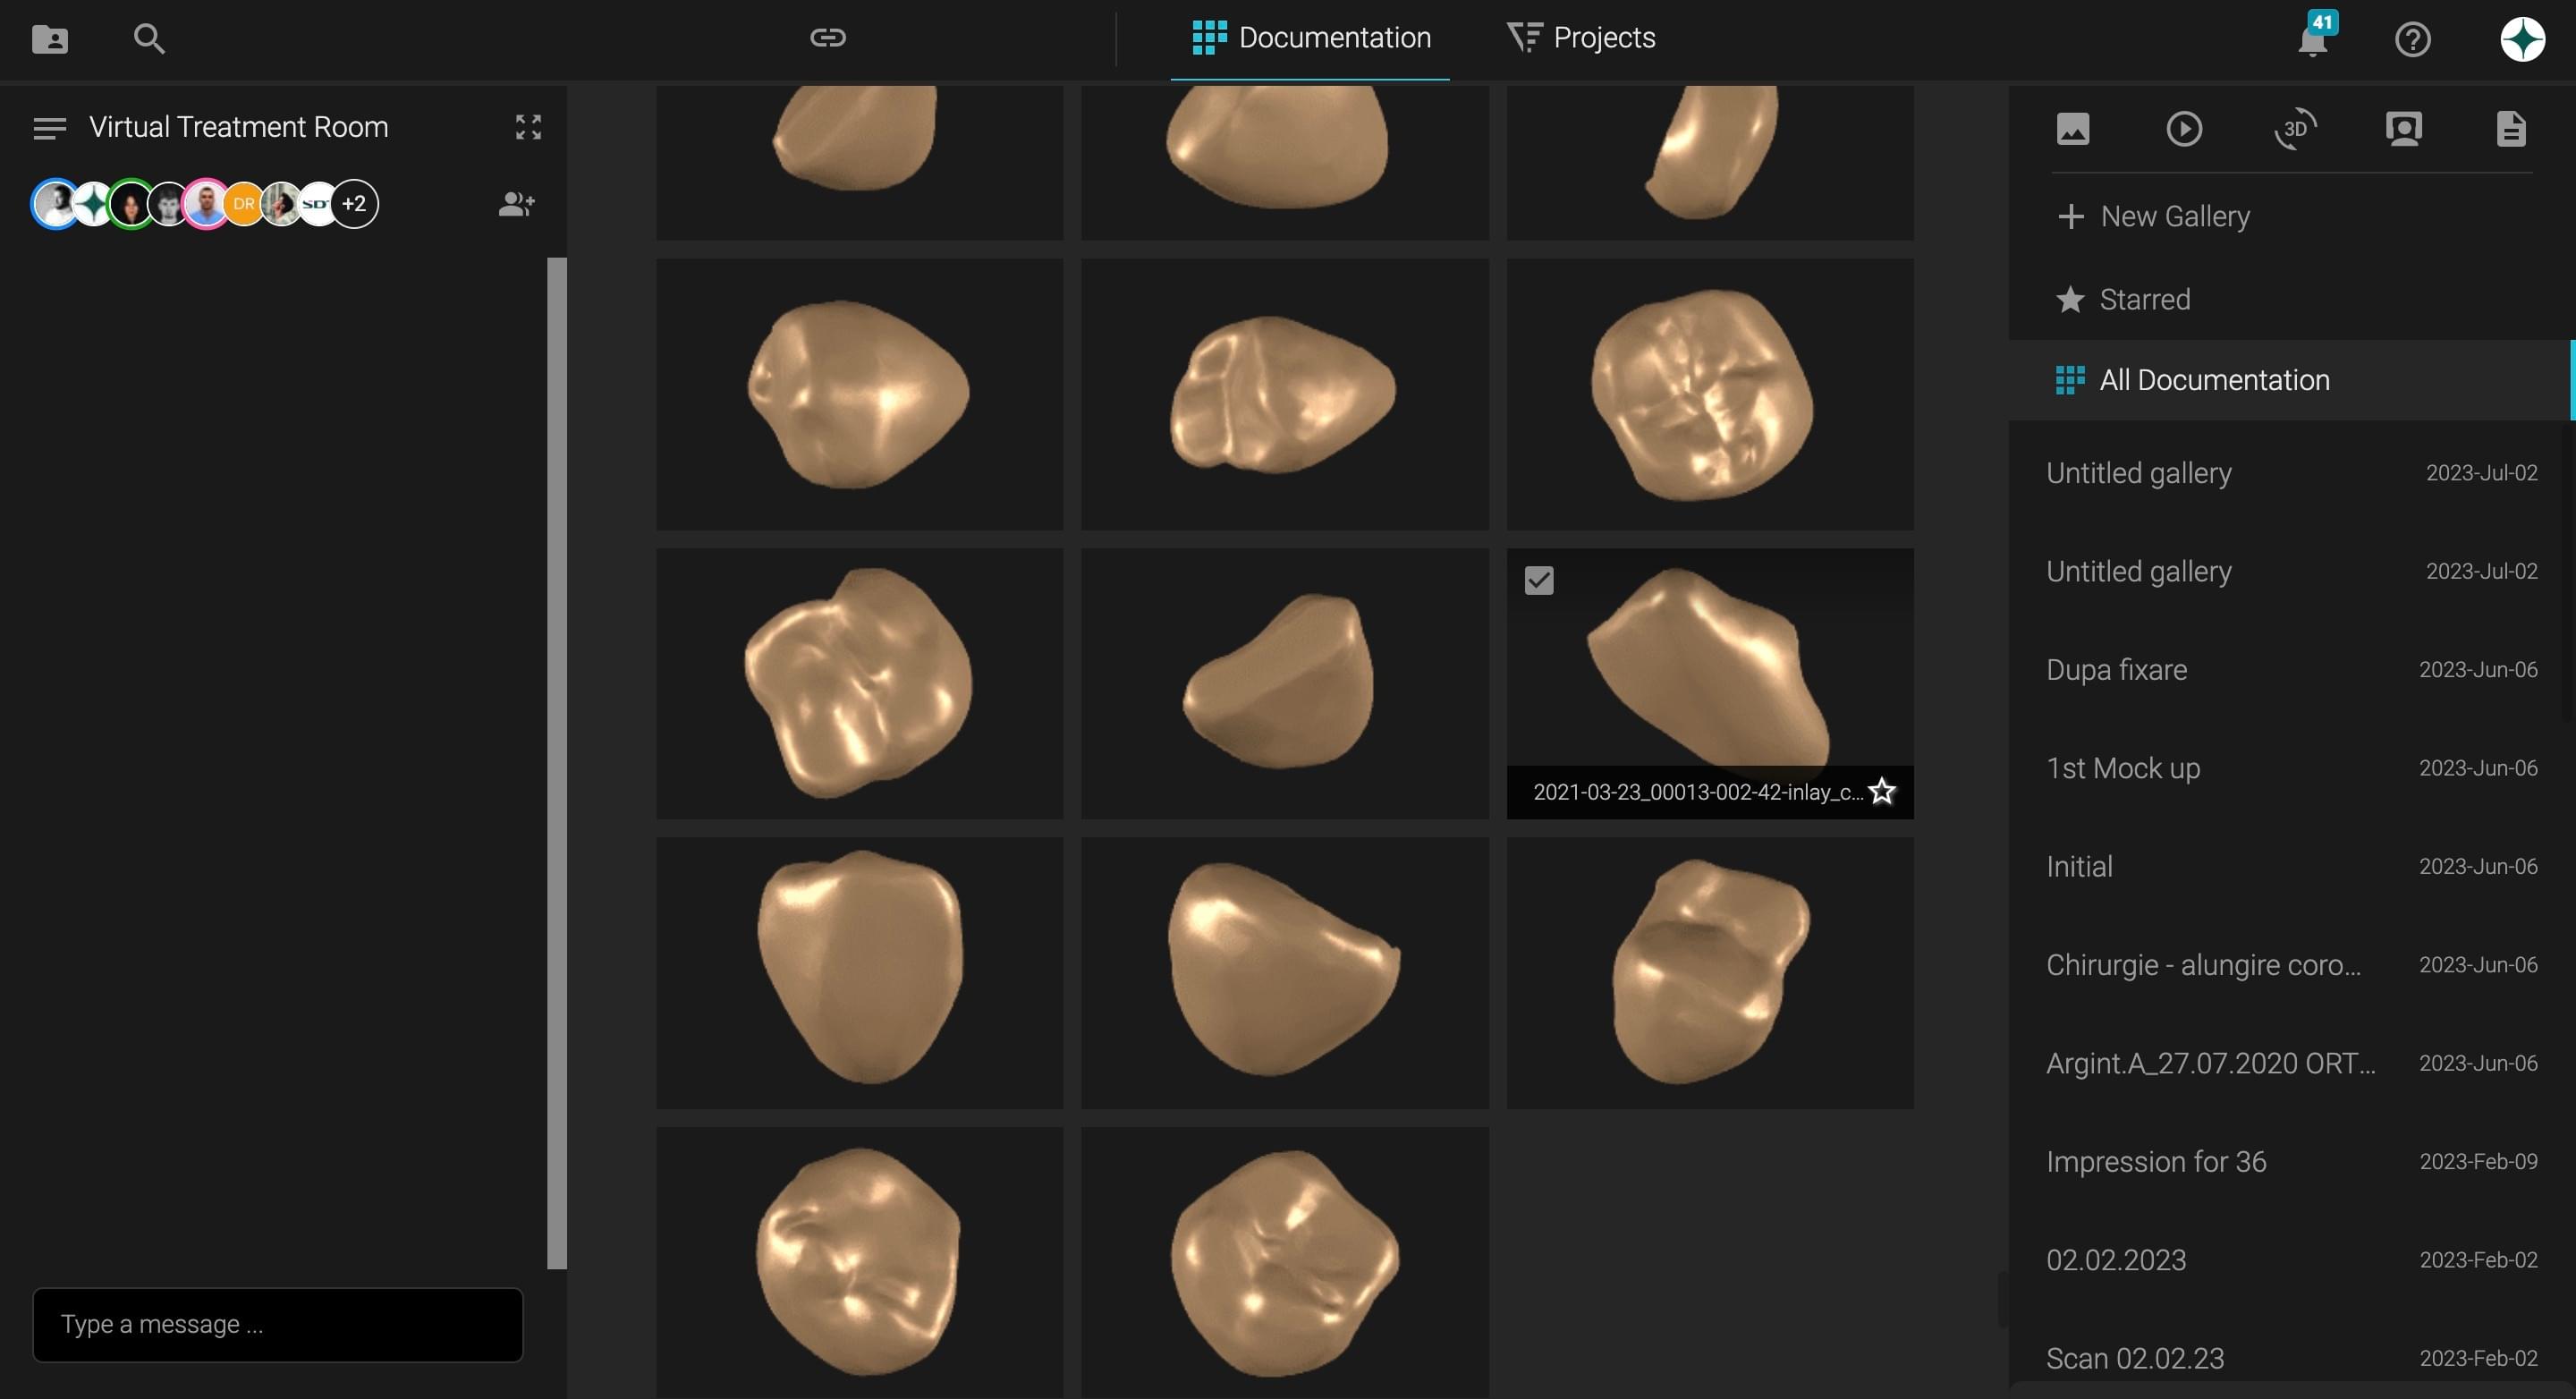Star the 2021-03-23 inlay model
Viewport: 2576px width, 1399px height.
(x=1881, y=791)
